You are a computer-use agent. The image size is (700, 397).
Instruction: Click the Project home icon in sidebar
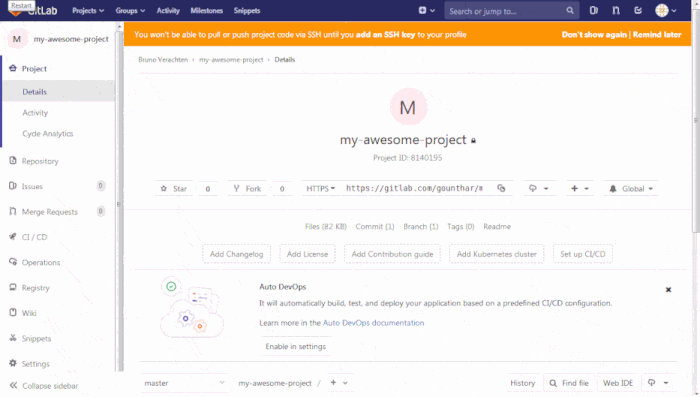pos(13,68)
